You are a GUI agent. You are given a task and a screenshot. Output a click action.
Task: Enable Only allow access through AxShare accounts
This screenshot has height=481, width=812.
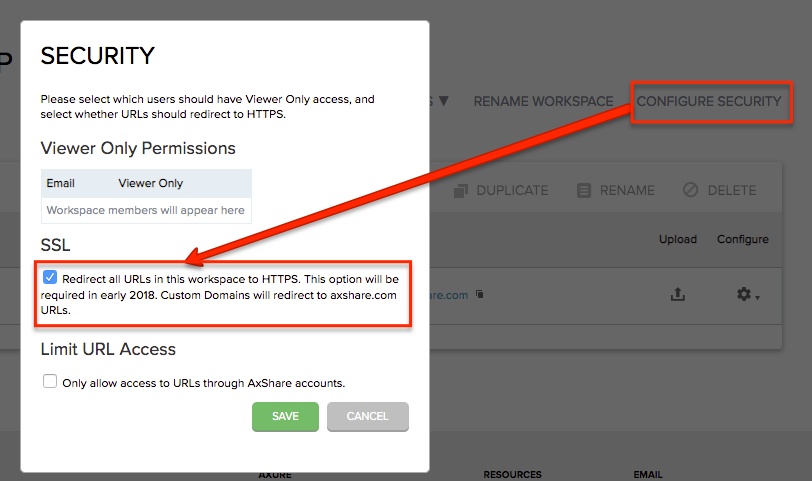(x=50, y=382)
